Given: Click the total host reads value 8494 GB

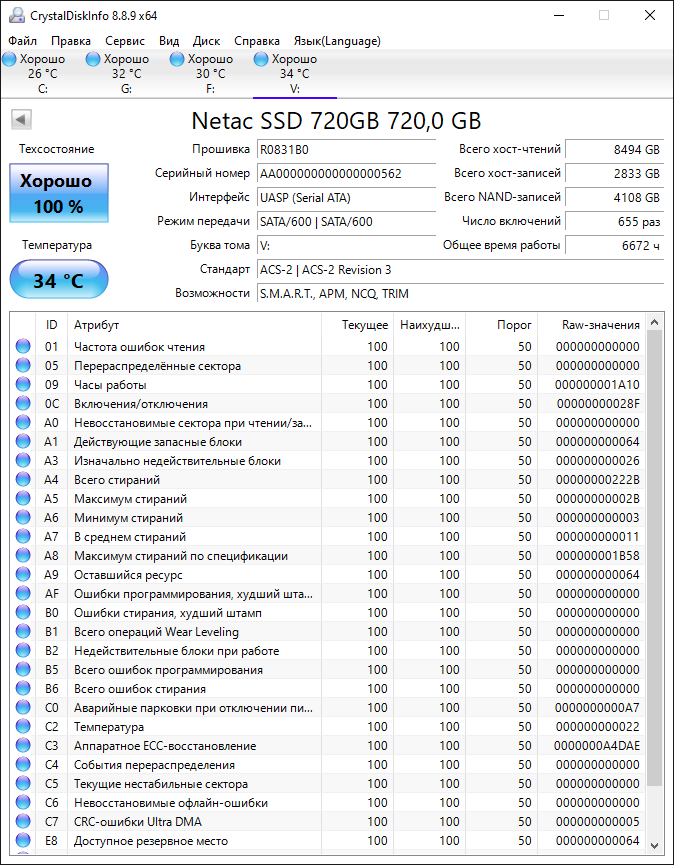Looking at the screenshot, I should pos(614,149).
